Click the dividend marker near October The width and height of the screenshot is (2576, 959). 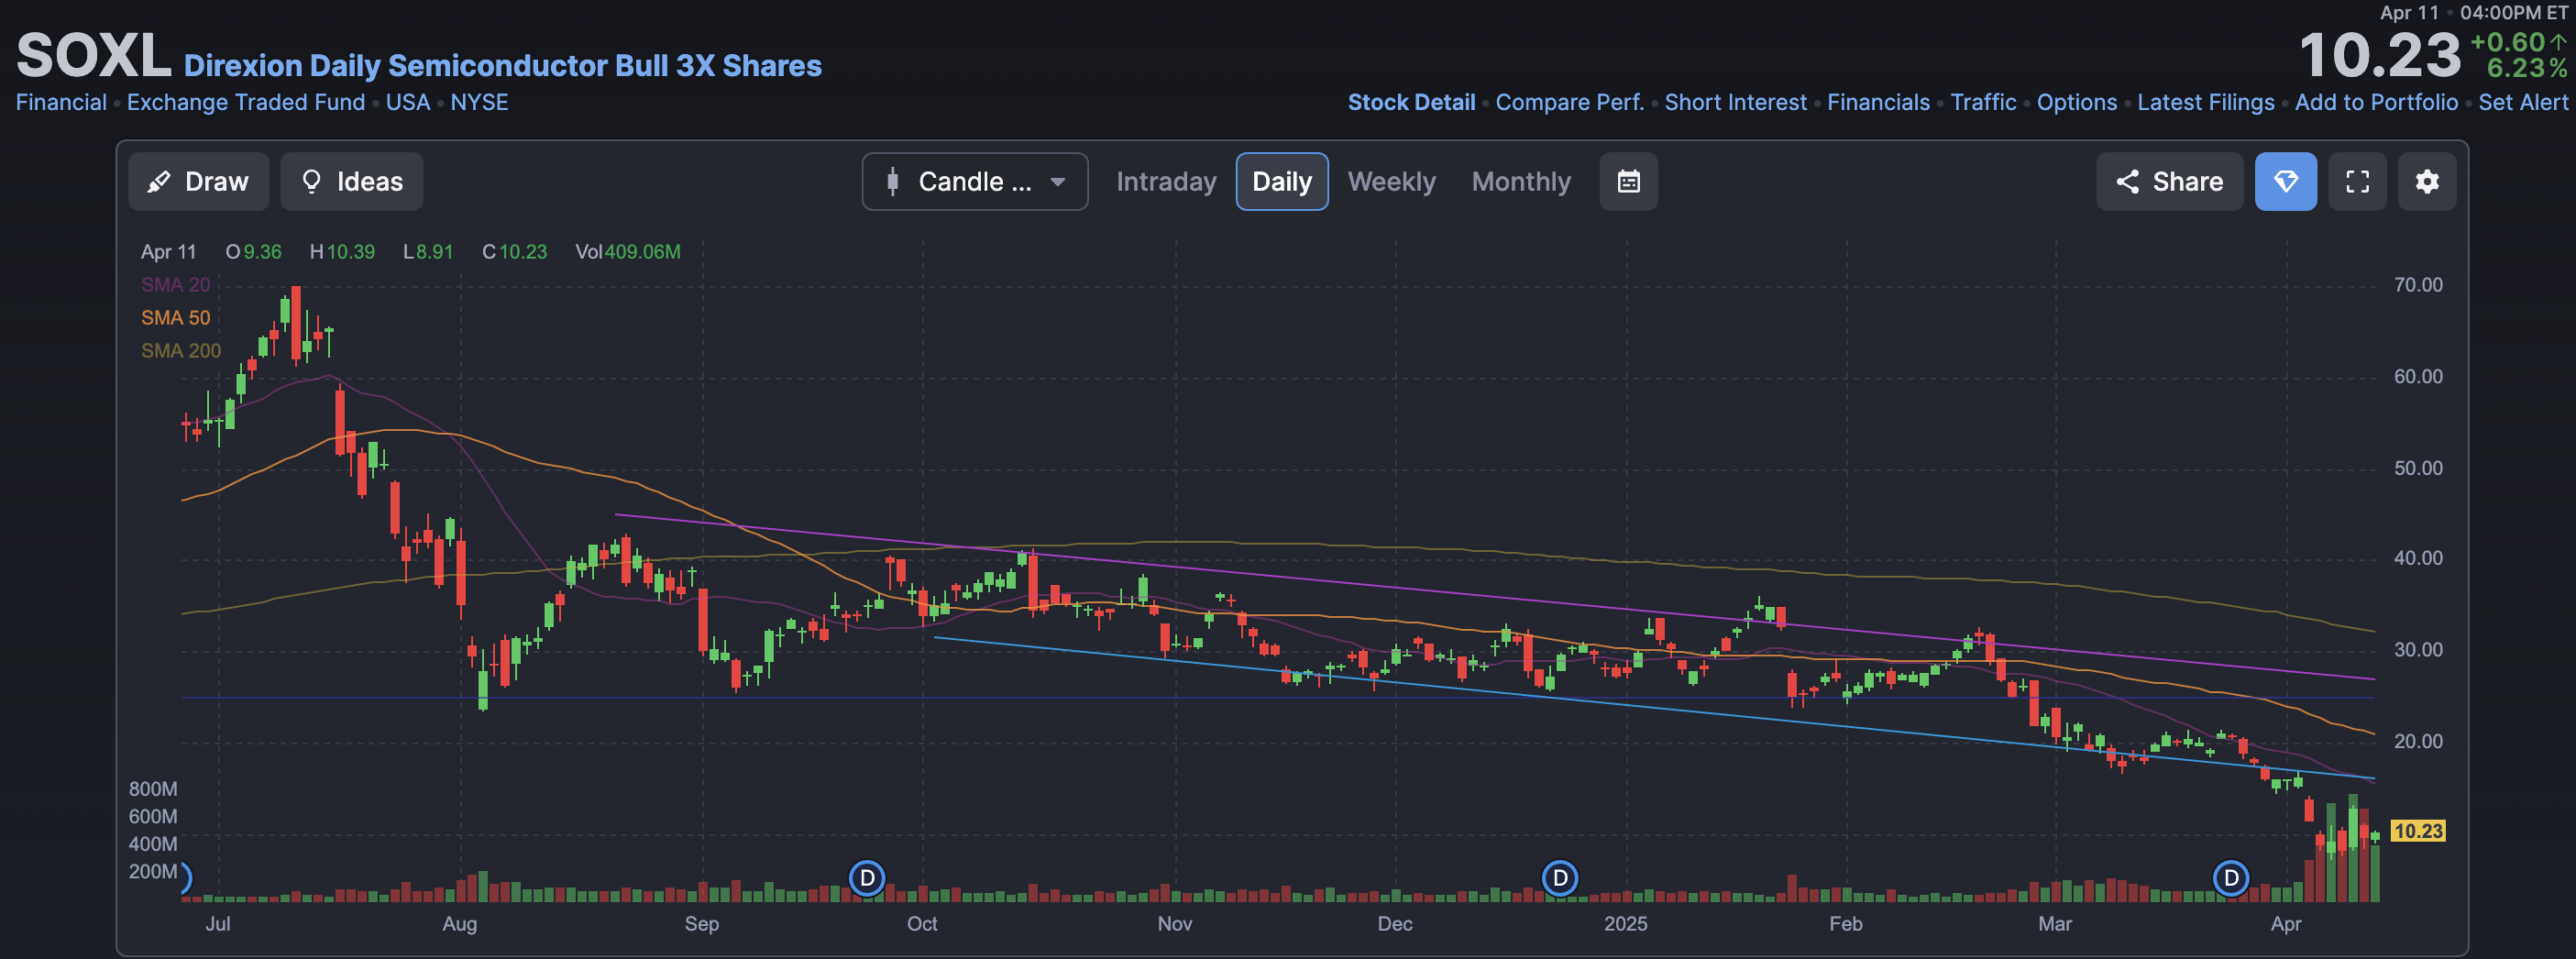(x=866, y=878)
